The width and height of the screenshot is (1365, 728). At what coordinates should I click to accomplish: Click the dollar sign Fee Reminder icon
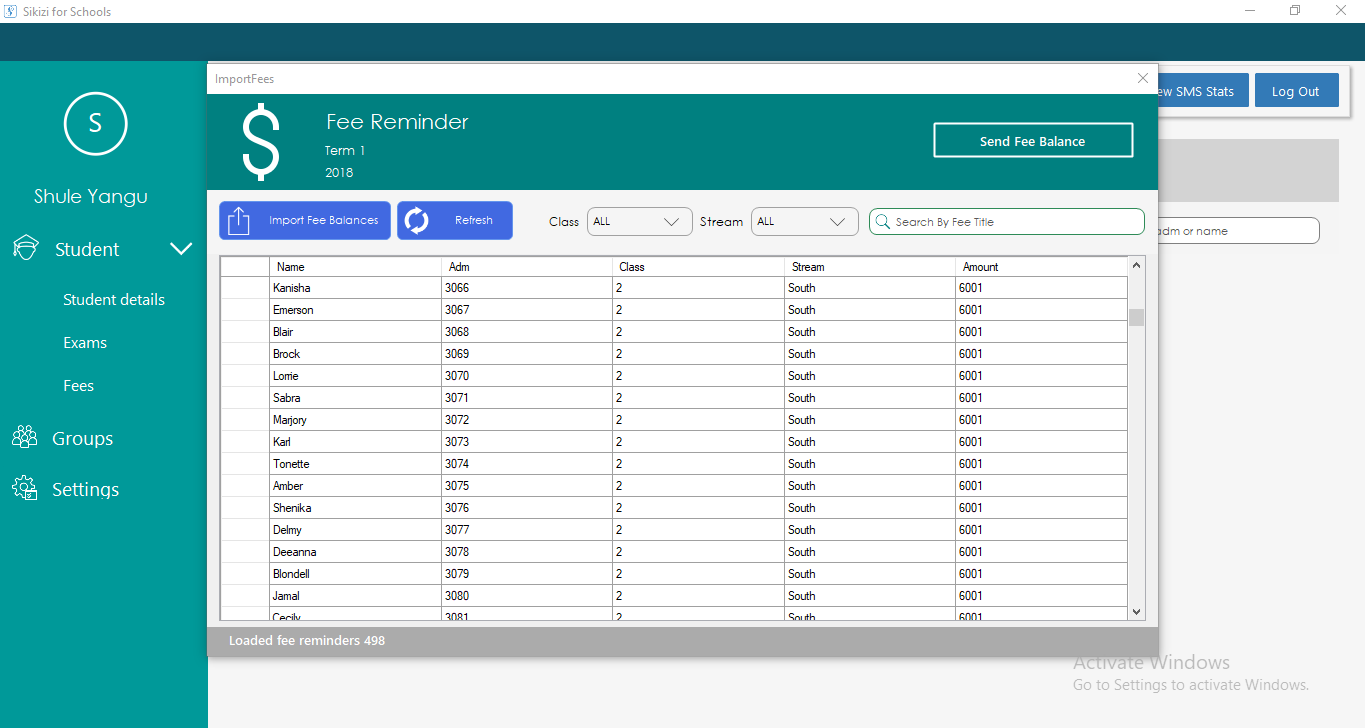click(261, 142)
